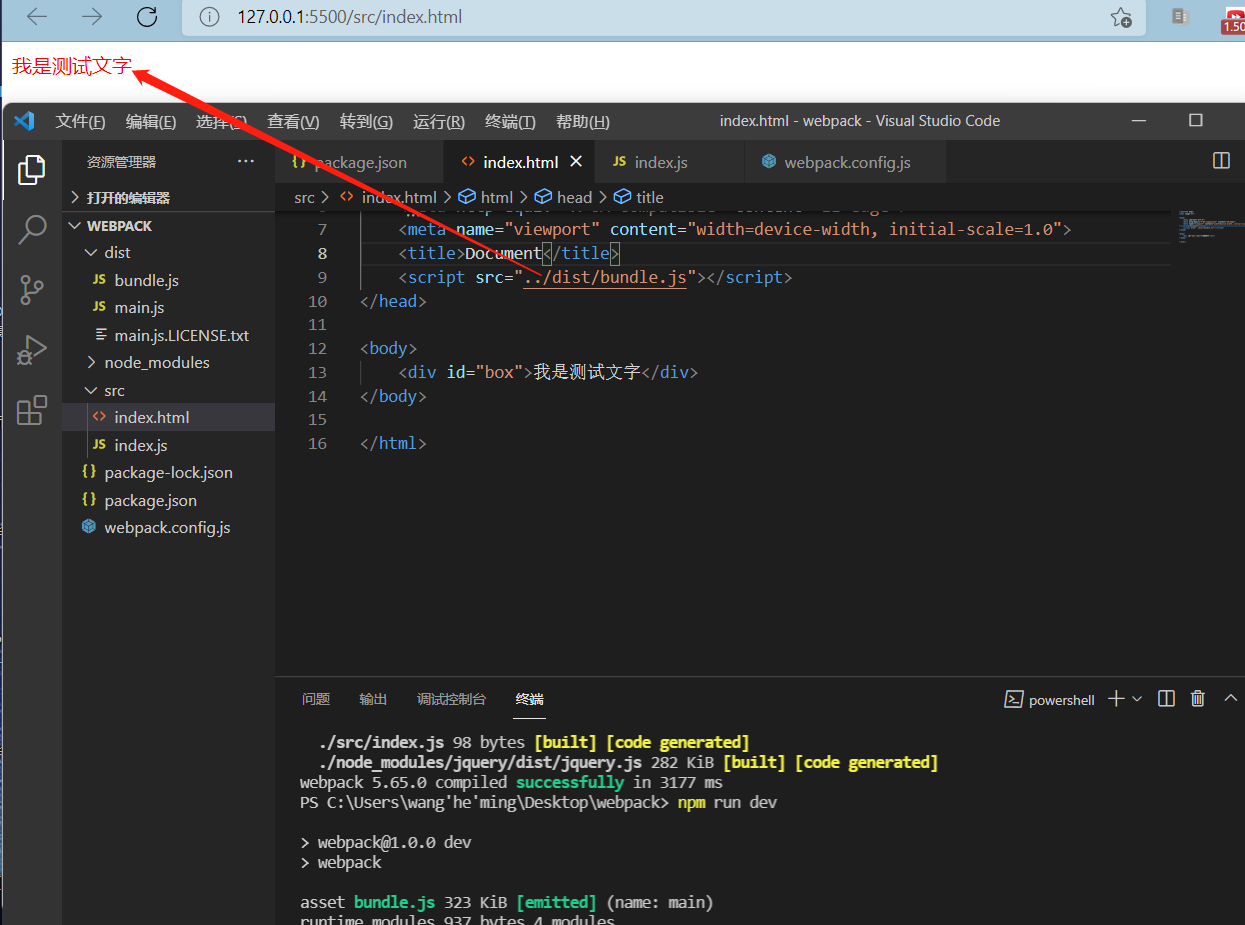Open webpack.config.js in the explorer tree

click(x=168, y=528)
